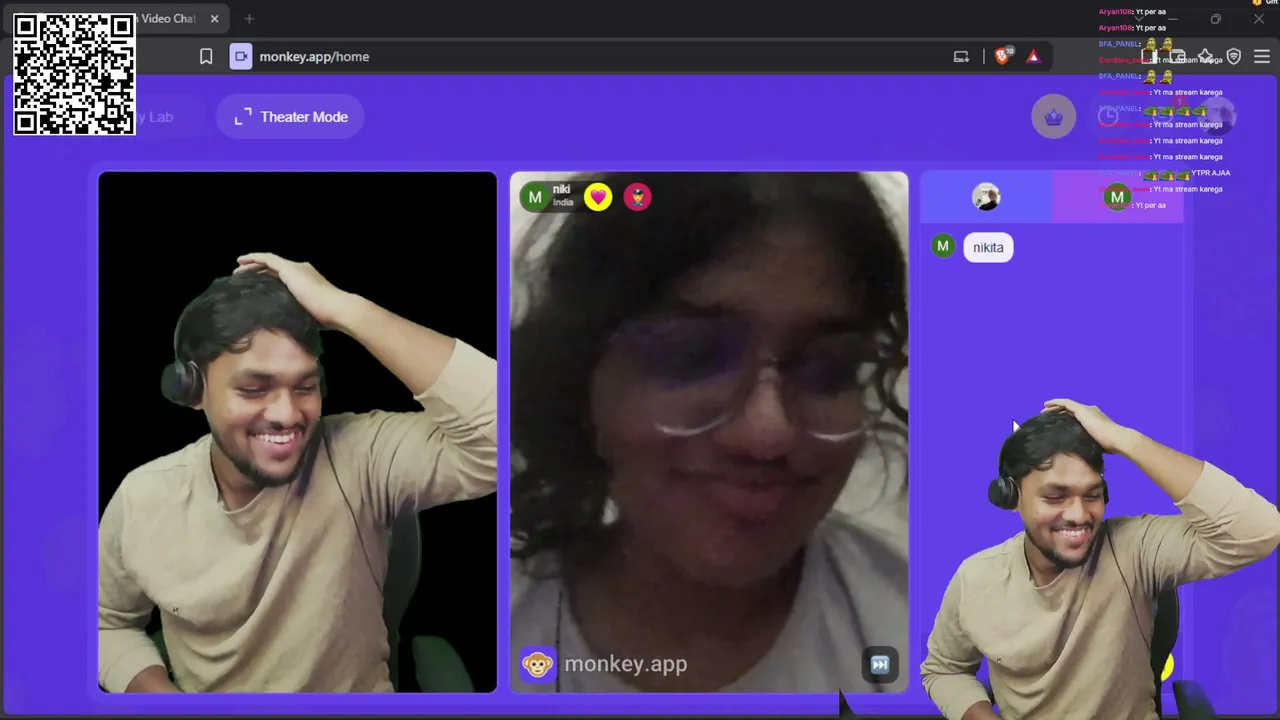Open the premium crown icon
Image resolution: width=1280 pixels, height=720 pixels.
click(x=1053, y=117)
